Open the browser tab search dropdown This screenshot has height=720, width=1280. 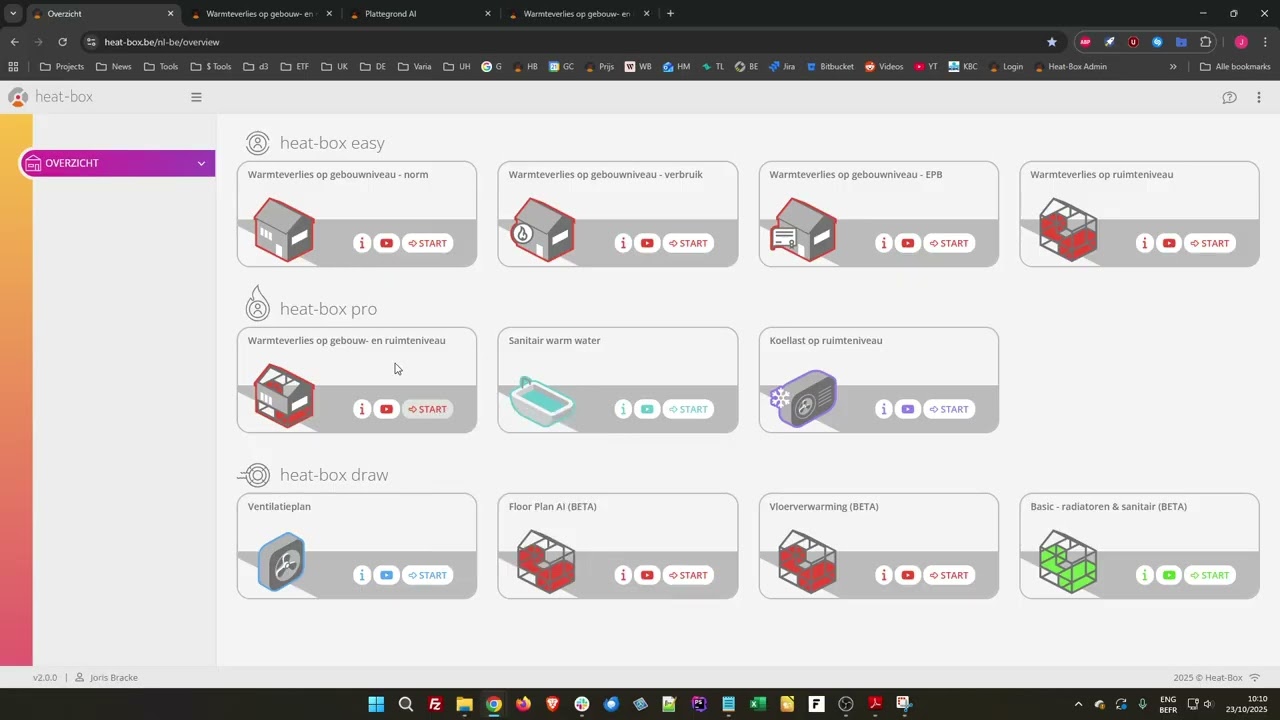coord(13,14)
